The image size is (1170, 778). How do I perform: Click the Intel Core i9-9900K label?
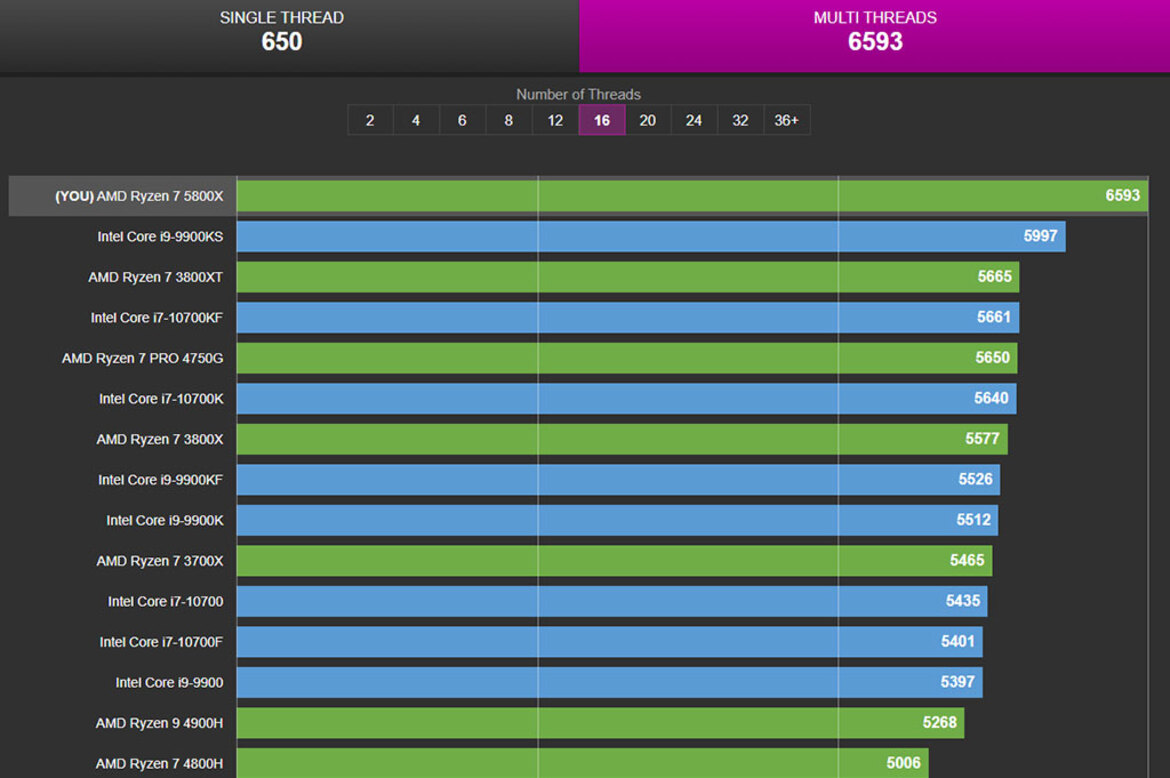point(165,521)
